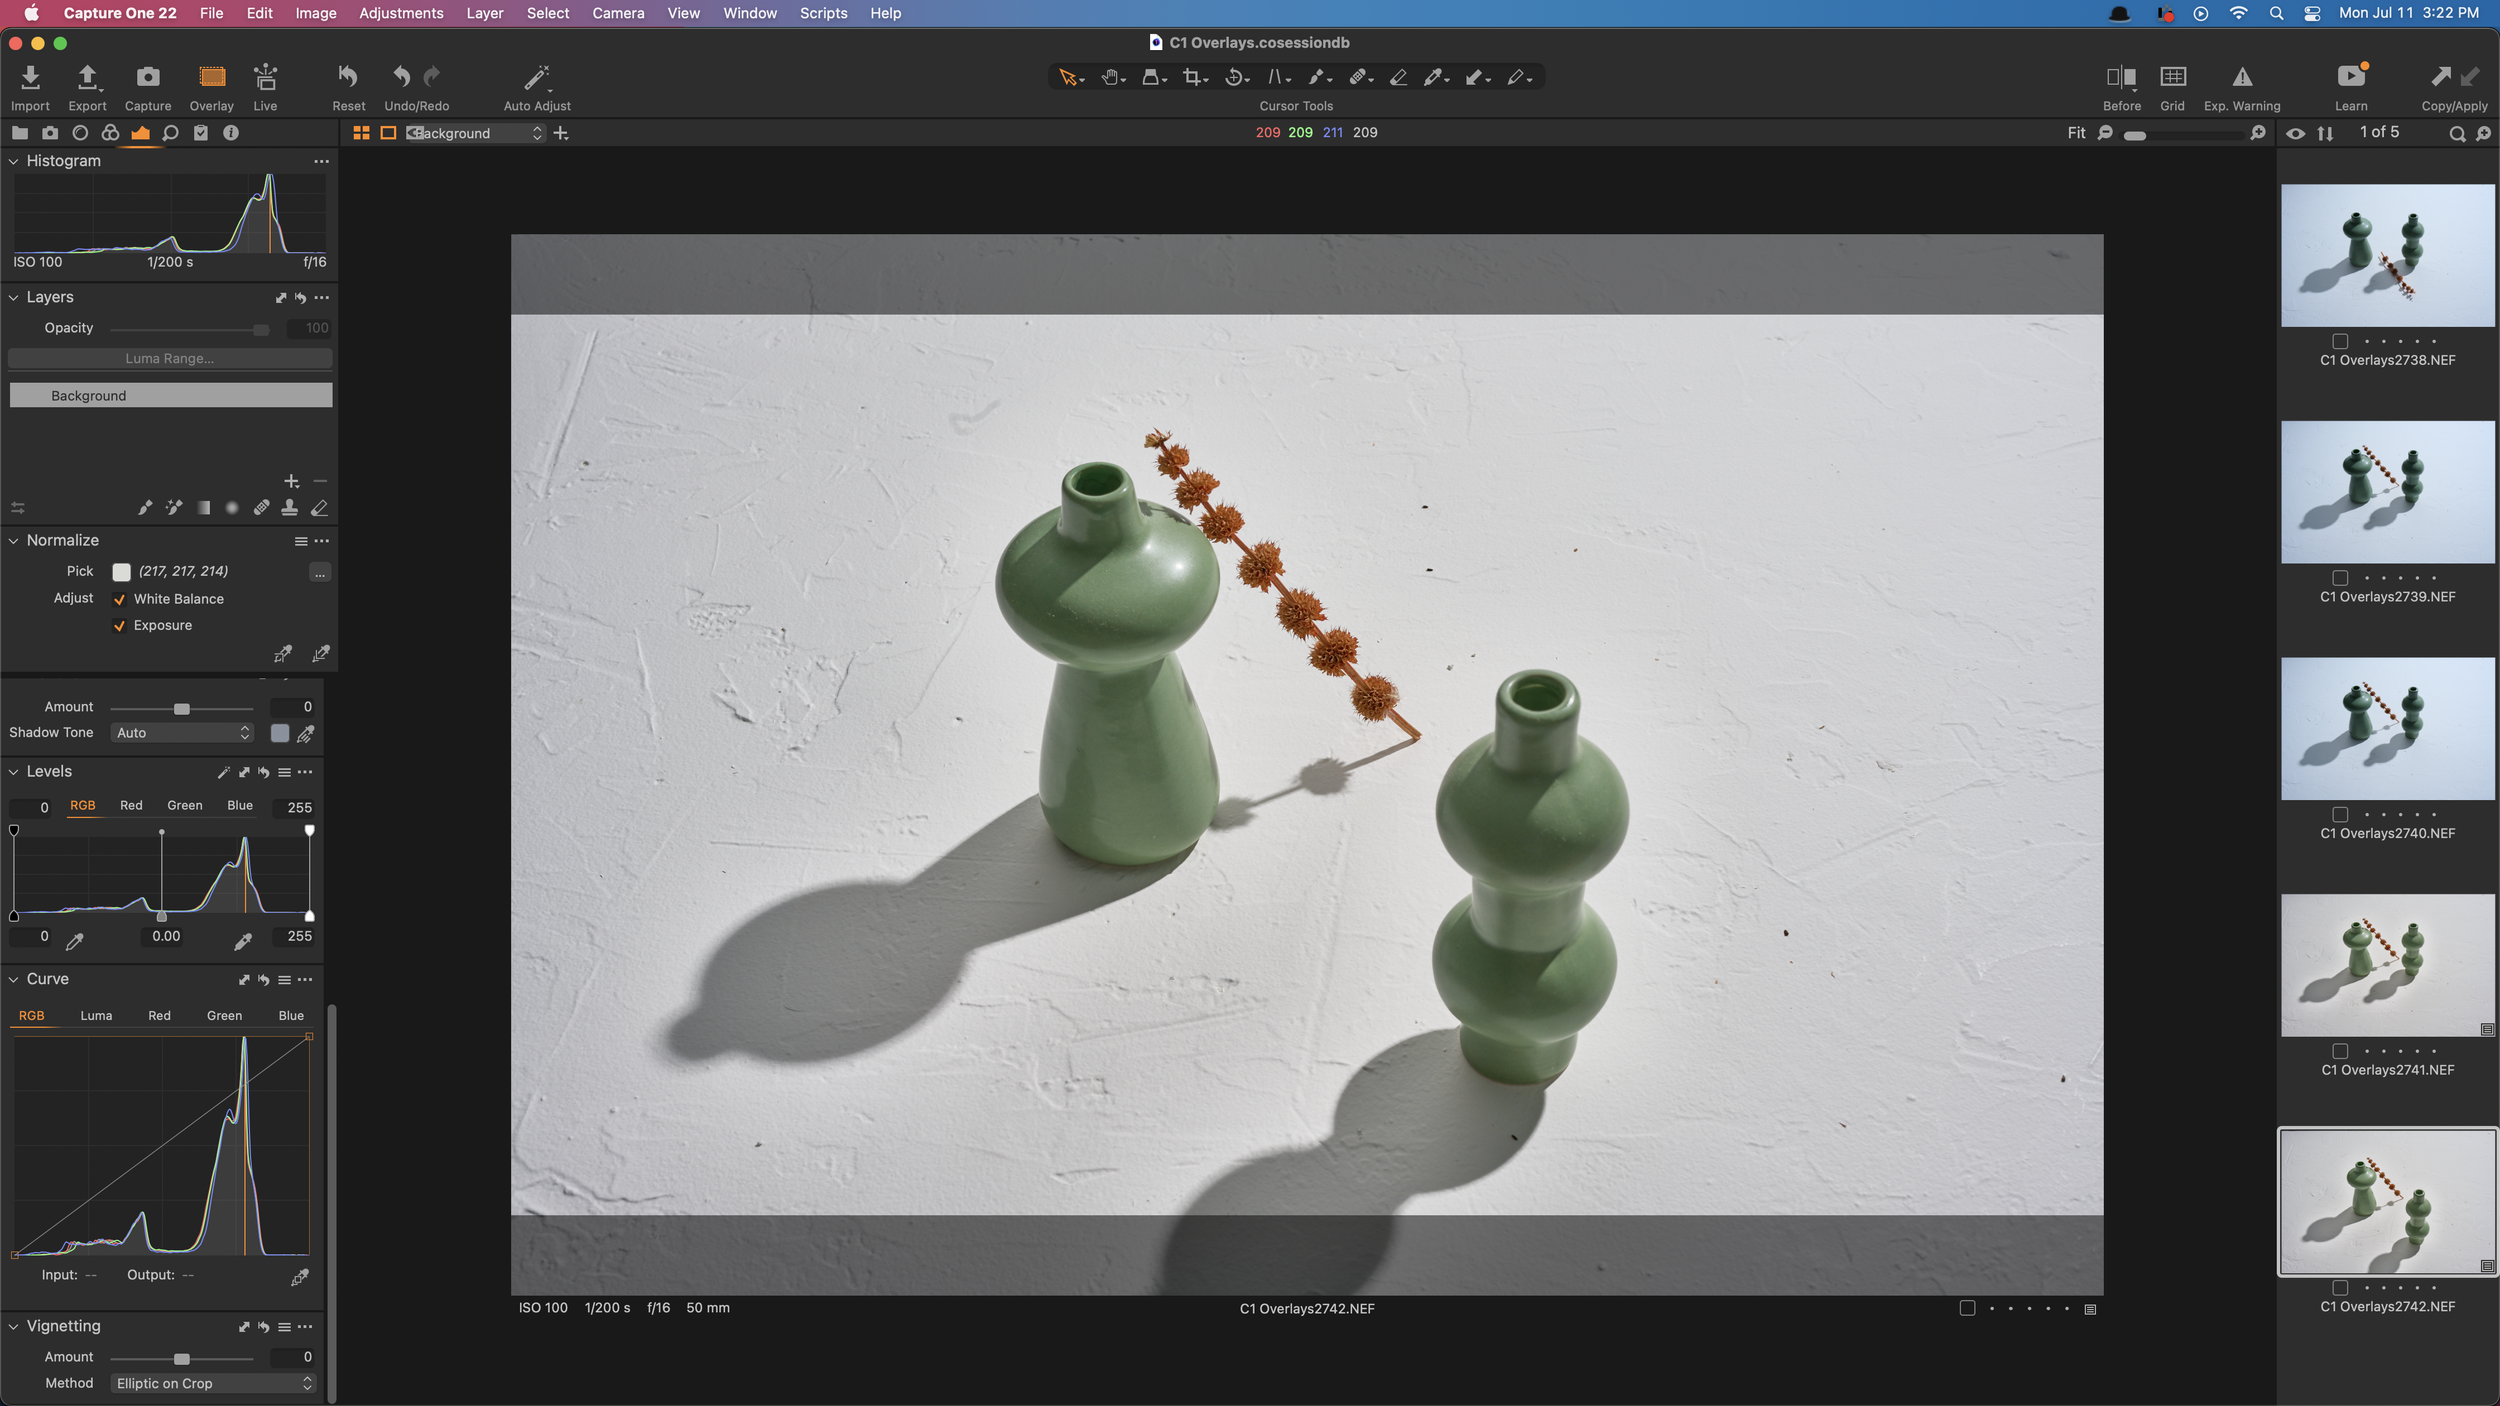Click the Overlay toolbar icon
The image size is (2500, 1406).
point(211,78)
